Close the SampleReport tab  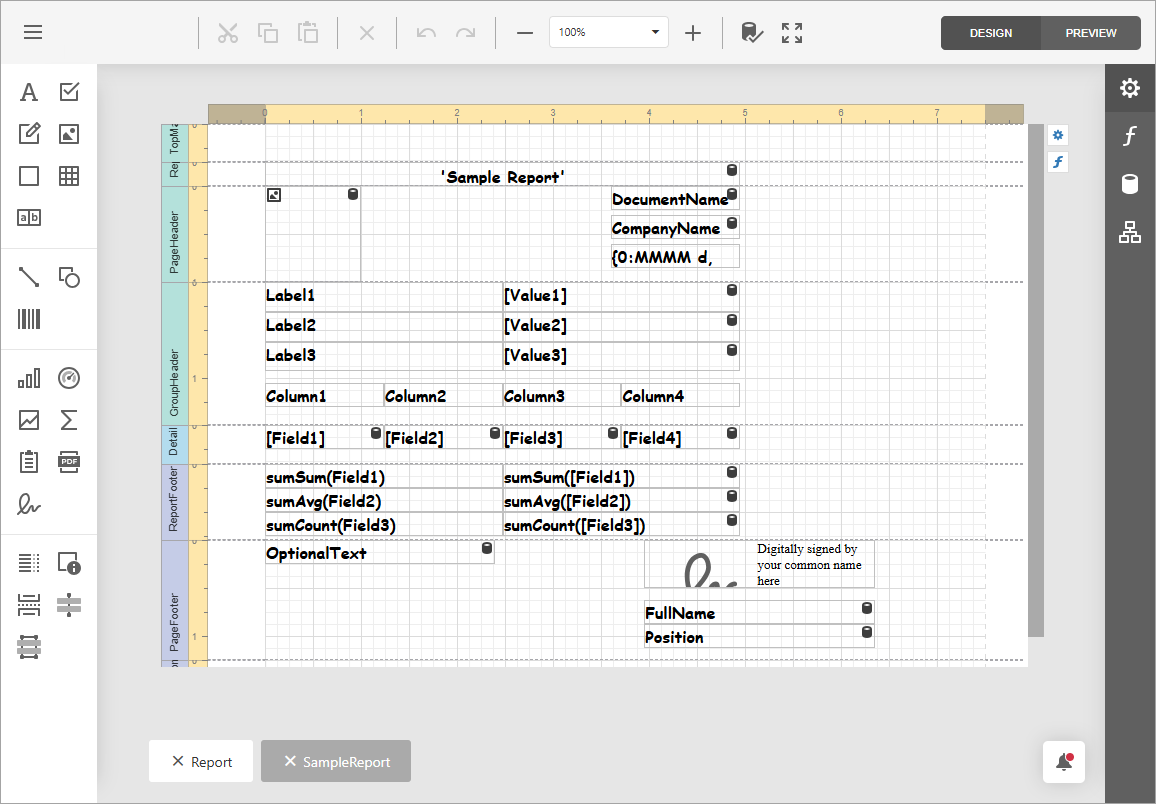[290, 761]
